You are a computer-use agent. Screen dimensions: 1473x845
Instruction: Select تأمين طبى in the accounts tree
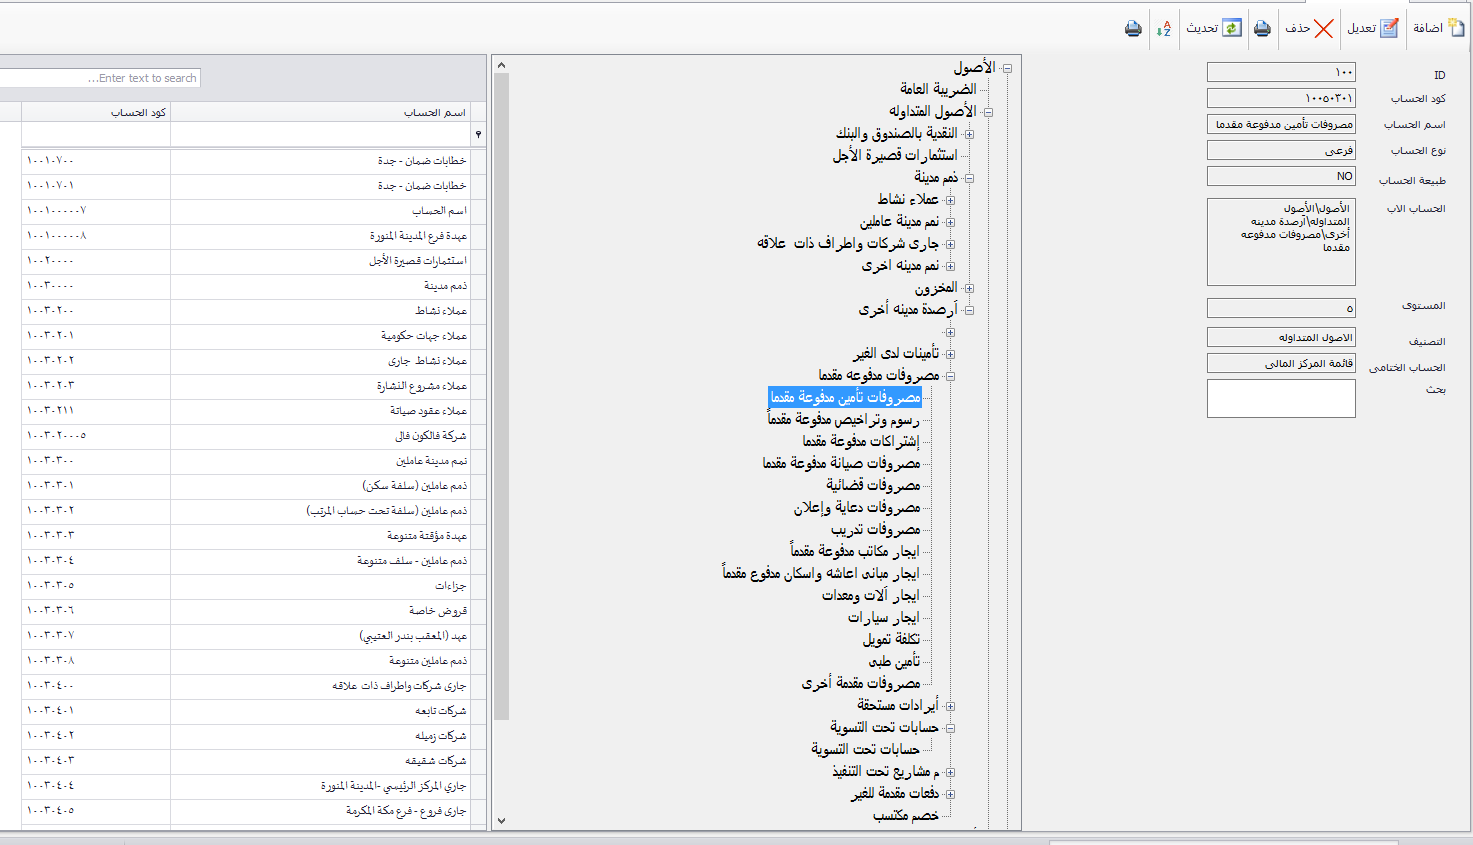pos(893,662)
